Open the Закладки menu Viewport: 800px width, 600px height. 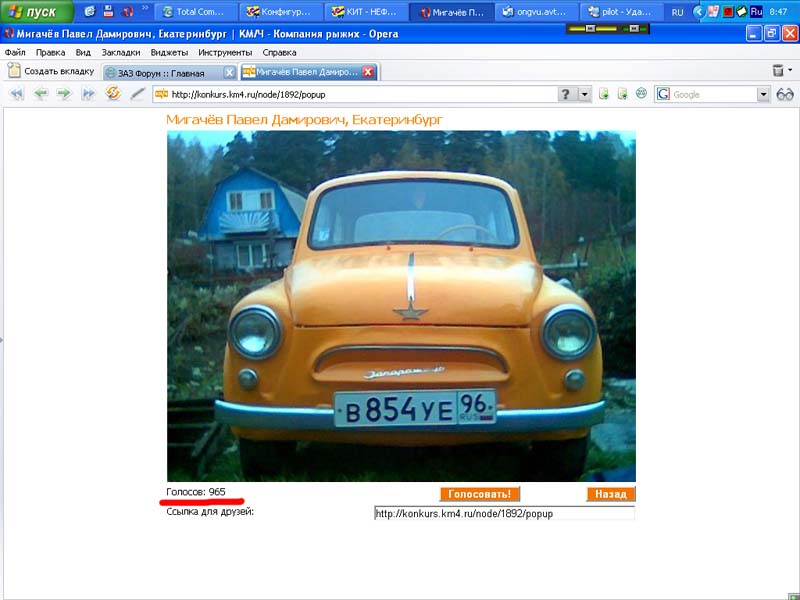tap(121, 53)
